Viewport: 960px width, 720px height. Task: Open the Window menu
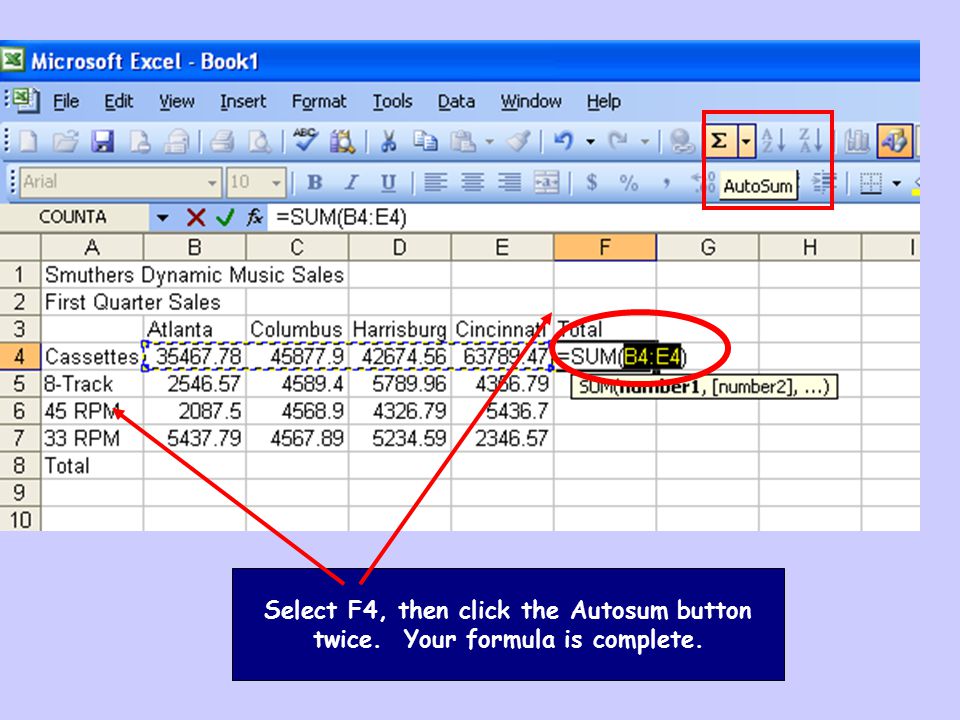(x=531, y=101)
